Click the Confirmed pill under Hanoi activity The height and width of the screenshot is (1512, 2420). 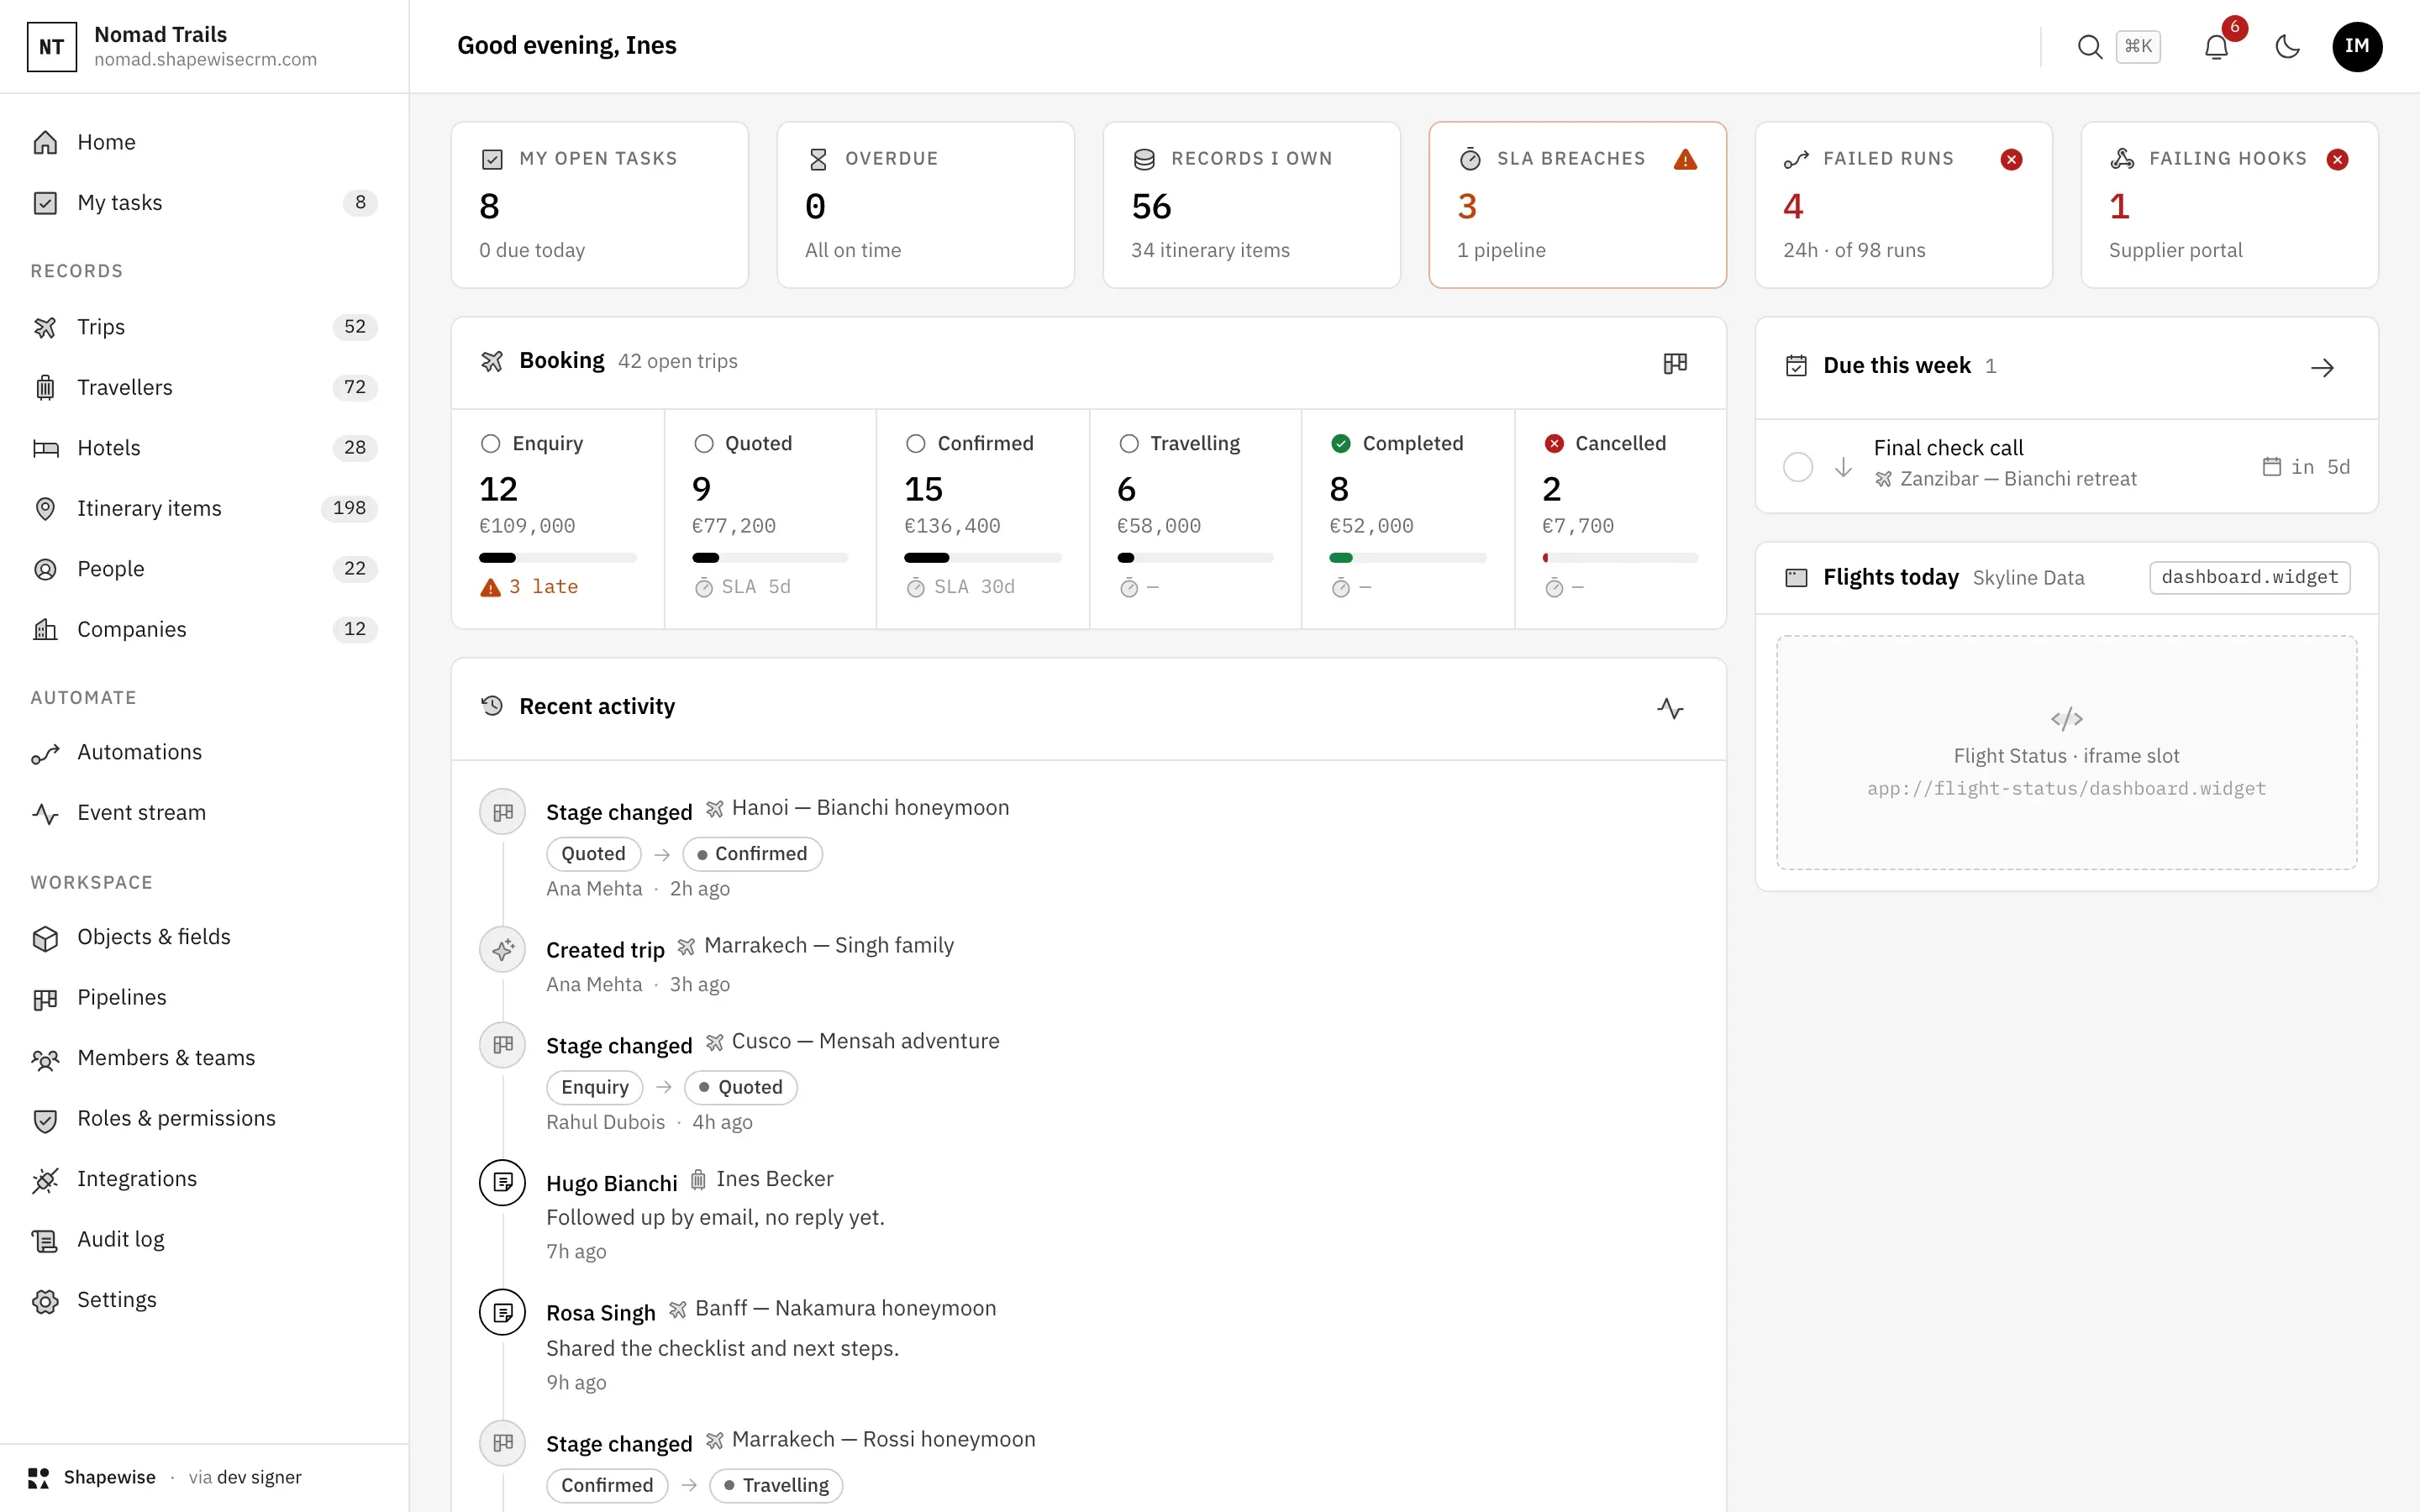(752, 854)
